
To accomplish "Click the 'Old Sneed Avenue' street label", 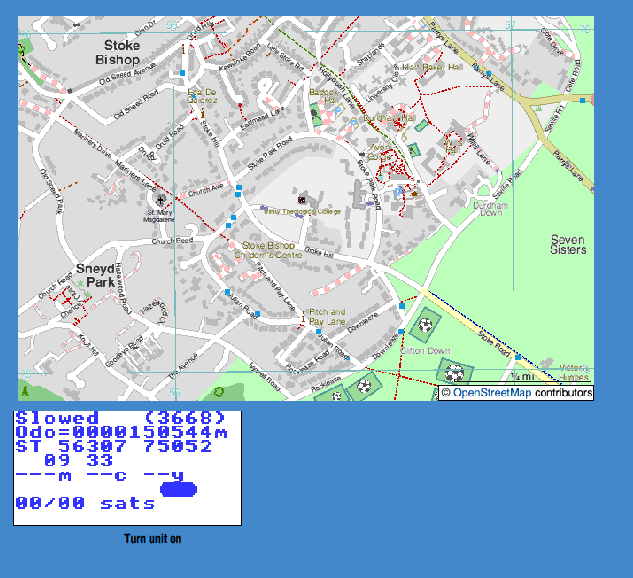I will pyautogui.click(x=127, y=74).
